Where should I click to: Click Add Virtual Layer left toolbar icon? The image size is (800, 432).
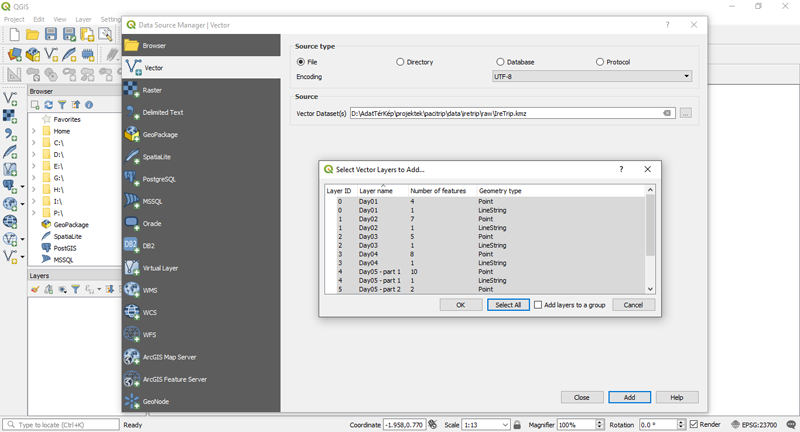pyautogui.click(x=10, y=169)
